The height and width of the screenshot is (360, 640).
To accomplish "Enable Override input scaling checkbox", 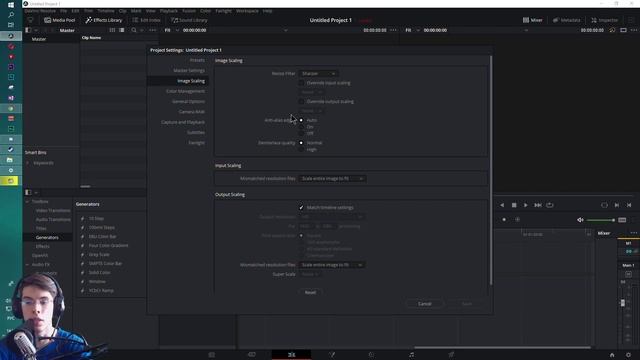I will (301, 83).
